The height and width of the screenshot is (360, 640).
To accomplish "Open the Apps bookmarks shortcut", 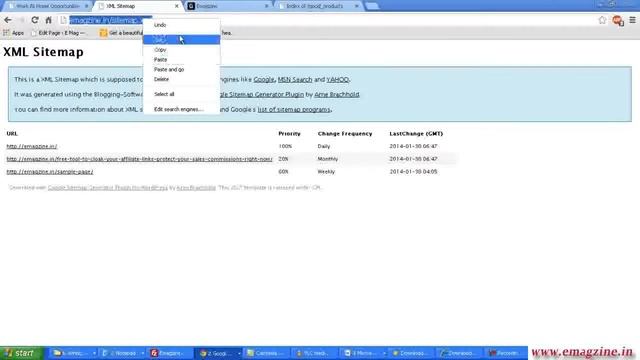I will click(14, 33).
